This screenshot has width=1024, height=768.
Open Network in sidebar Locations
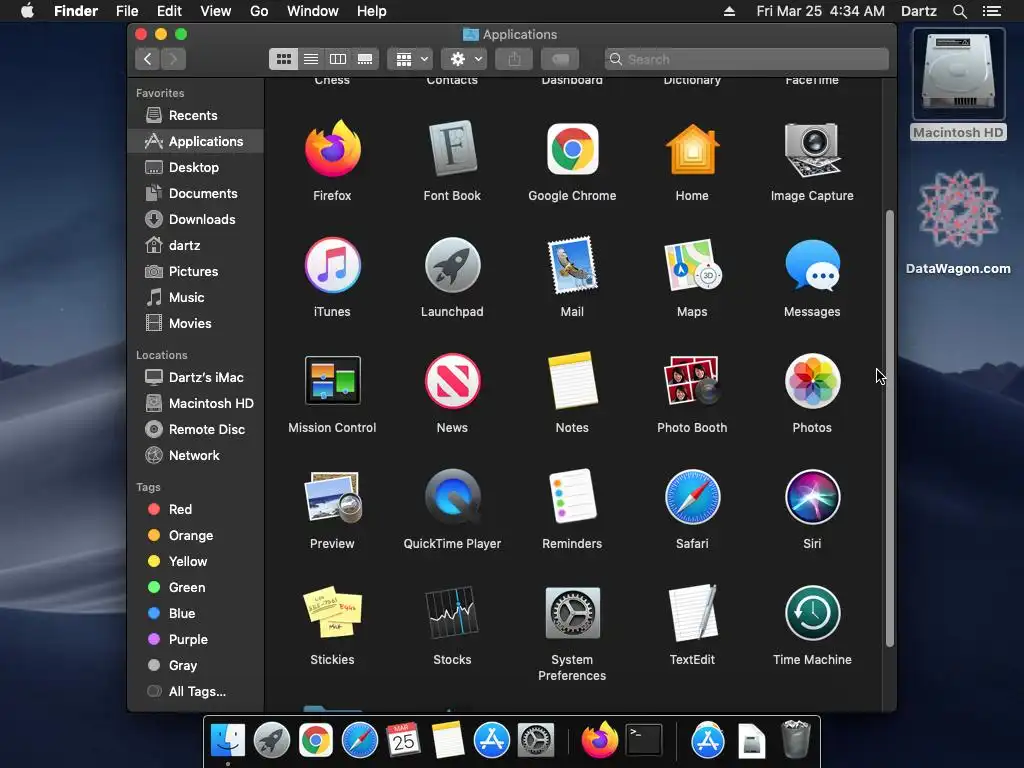coord(196,456)
